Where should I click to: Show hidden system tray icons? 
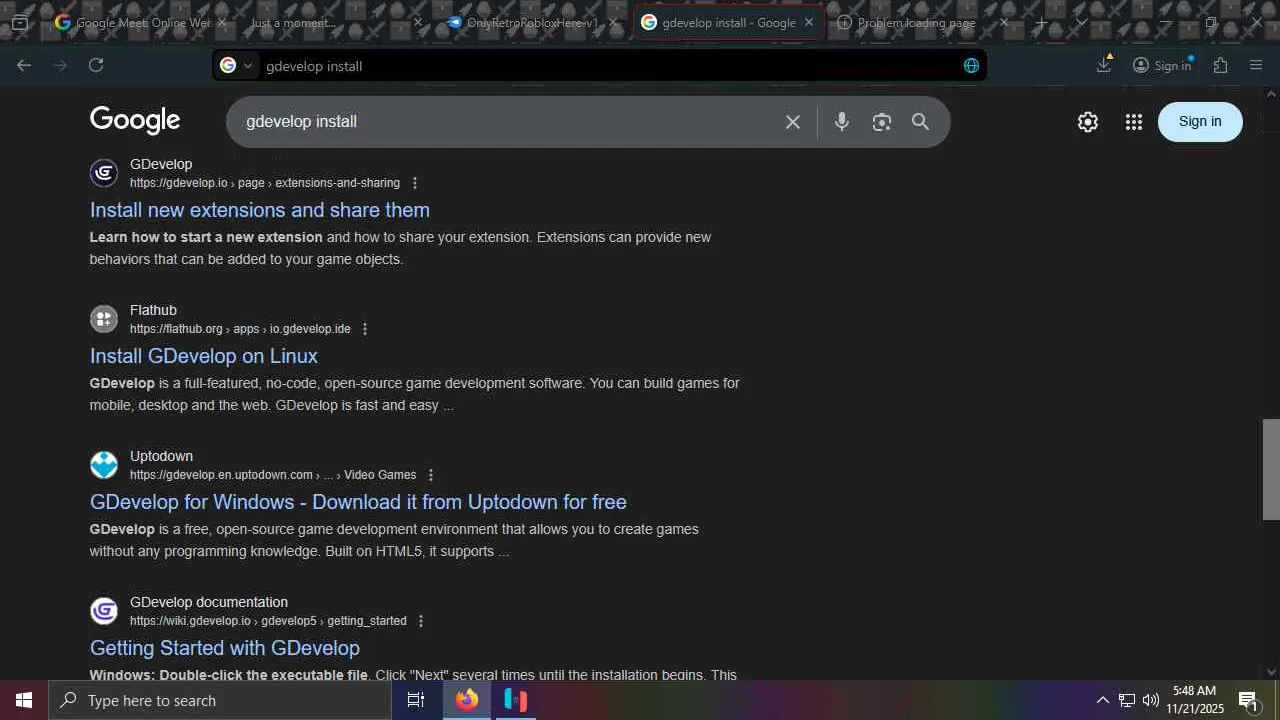pos(1102,700)
